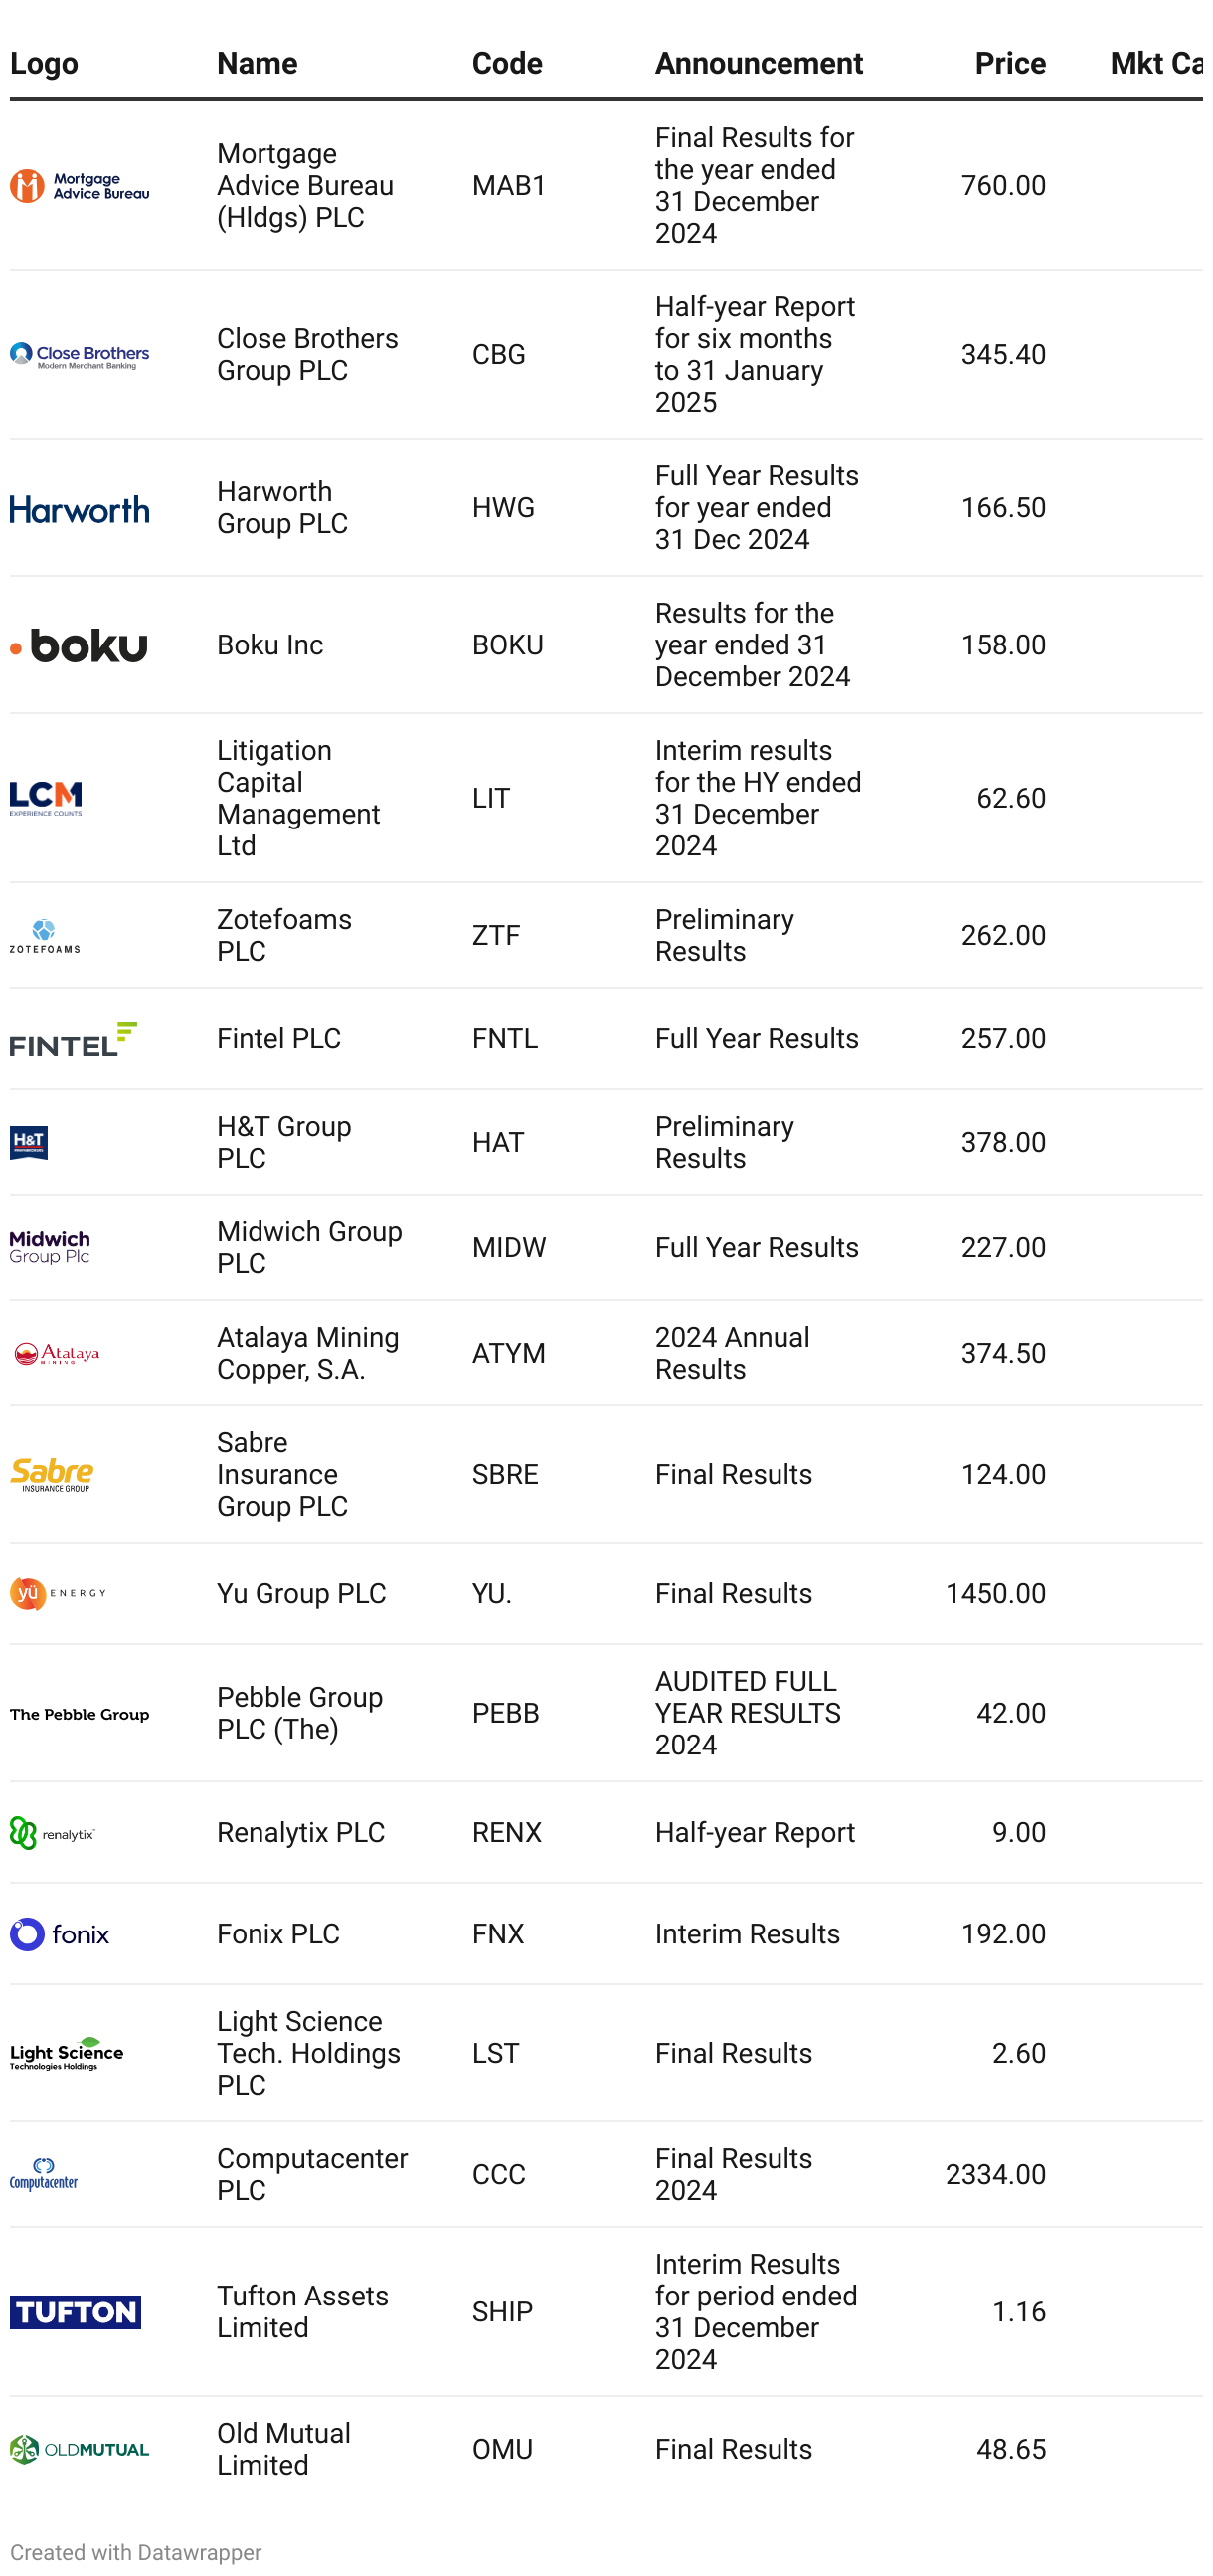Open the Created with Datawrapper link
The image size is (1213, 2576).
coord(136,2552)
